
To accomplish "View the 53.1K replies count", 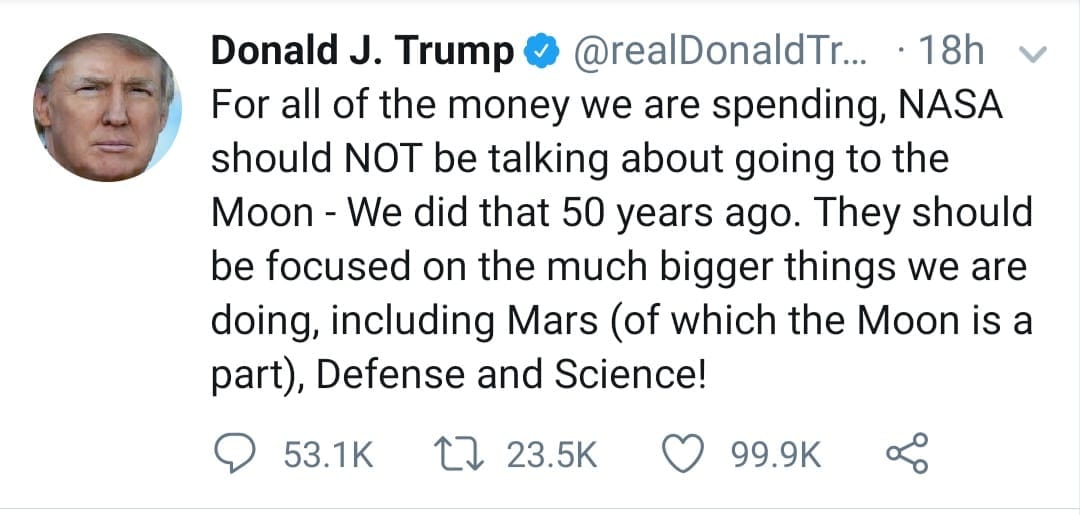I will [329, 456].
